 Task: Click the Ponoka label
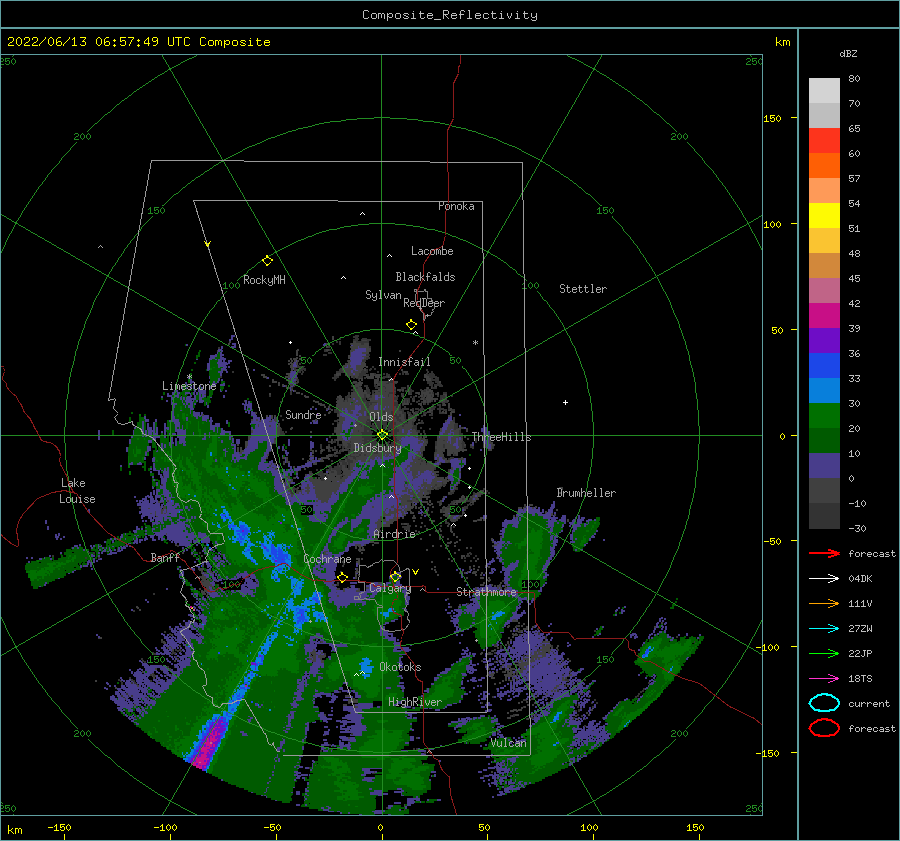point(456,206)
